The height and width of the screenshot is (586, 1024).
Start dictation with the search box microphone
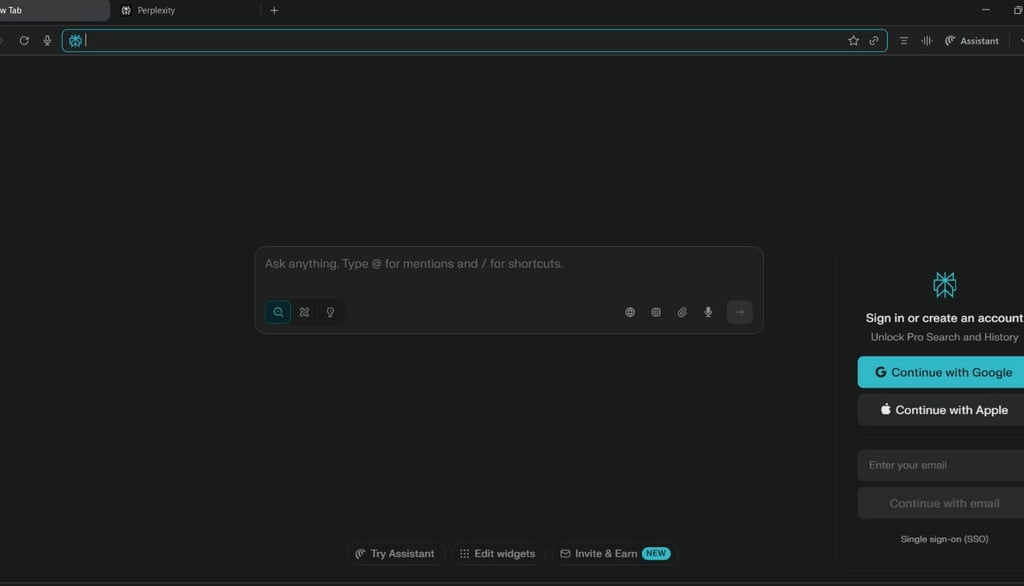click(708, 312)
